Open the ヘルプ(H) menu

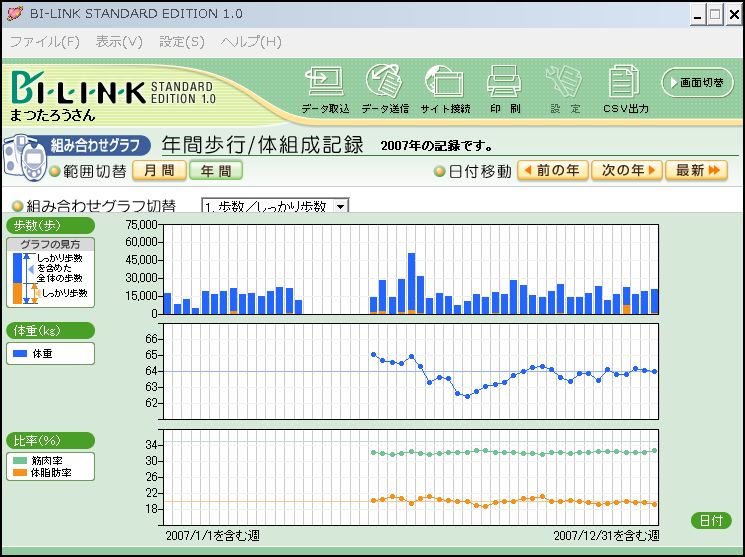pos(251,42)
